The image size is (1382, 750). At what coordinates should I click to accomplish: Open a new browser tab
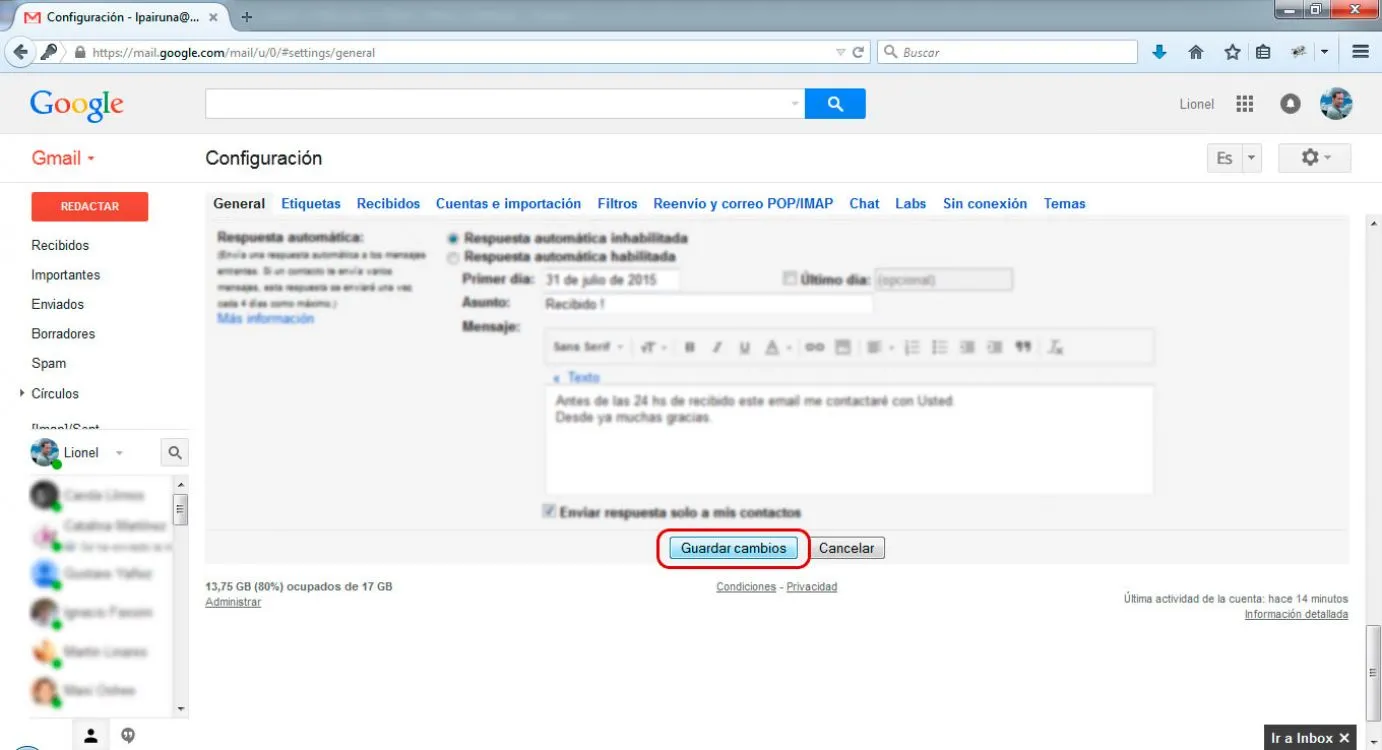point(247,17)
